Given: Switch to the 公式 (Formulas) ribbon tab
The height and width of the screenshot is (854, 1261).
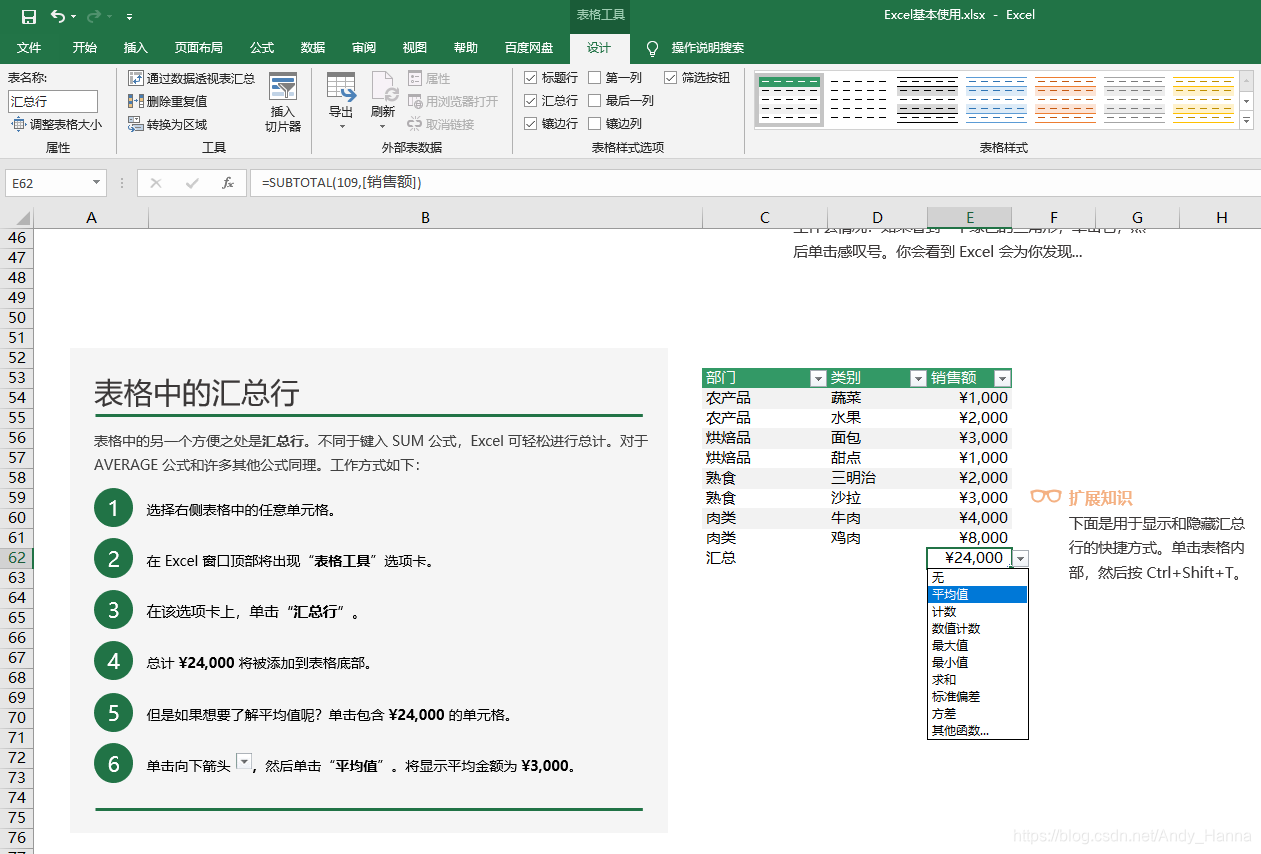Looking at the screenshot, I should click(262, 48).
